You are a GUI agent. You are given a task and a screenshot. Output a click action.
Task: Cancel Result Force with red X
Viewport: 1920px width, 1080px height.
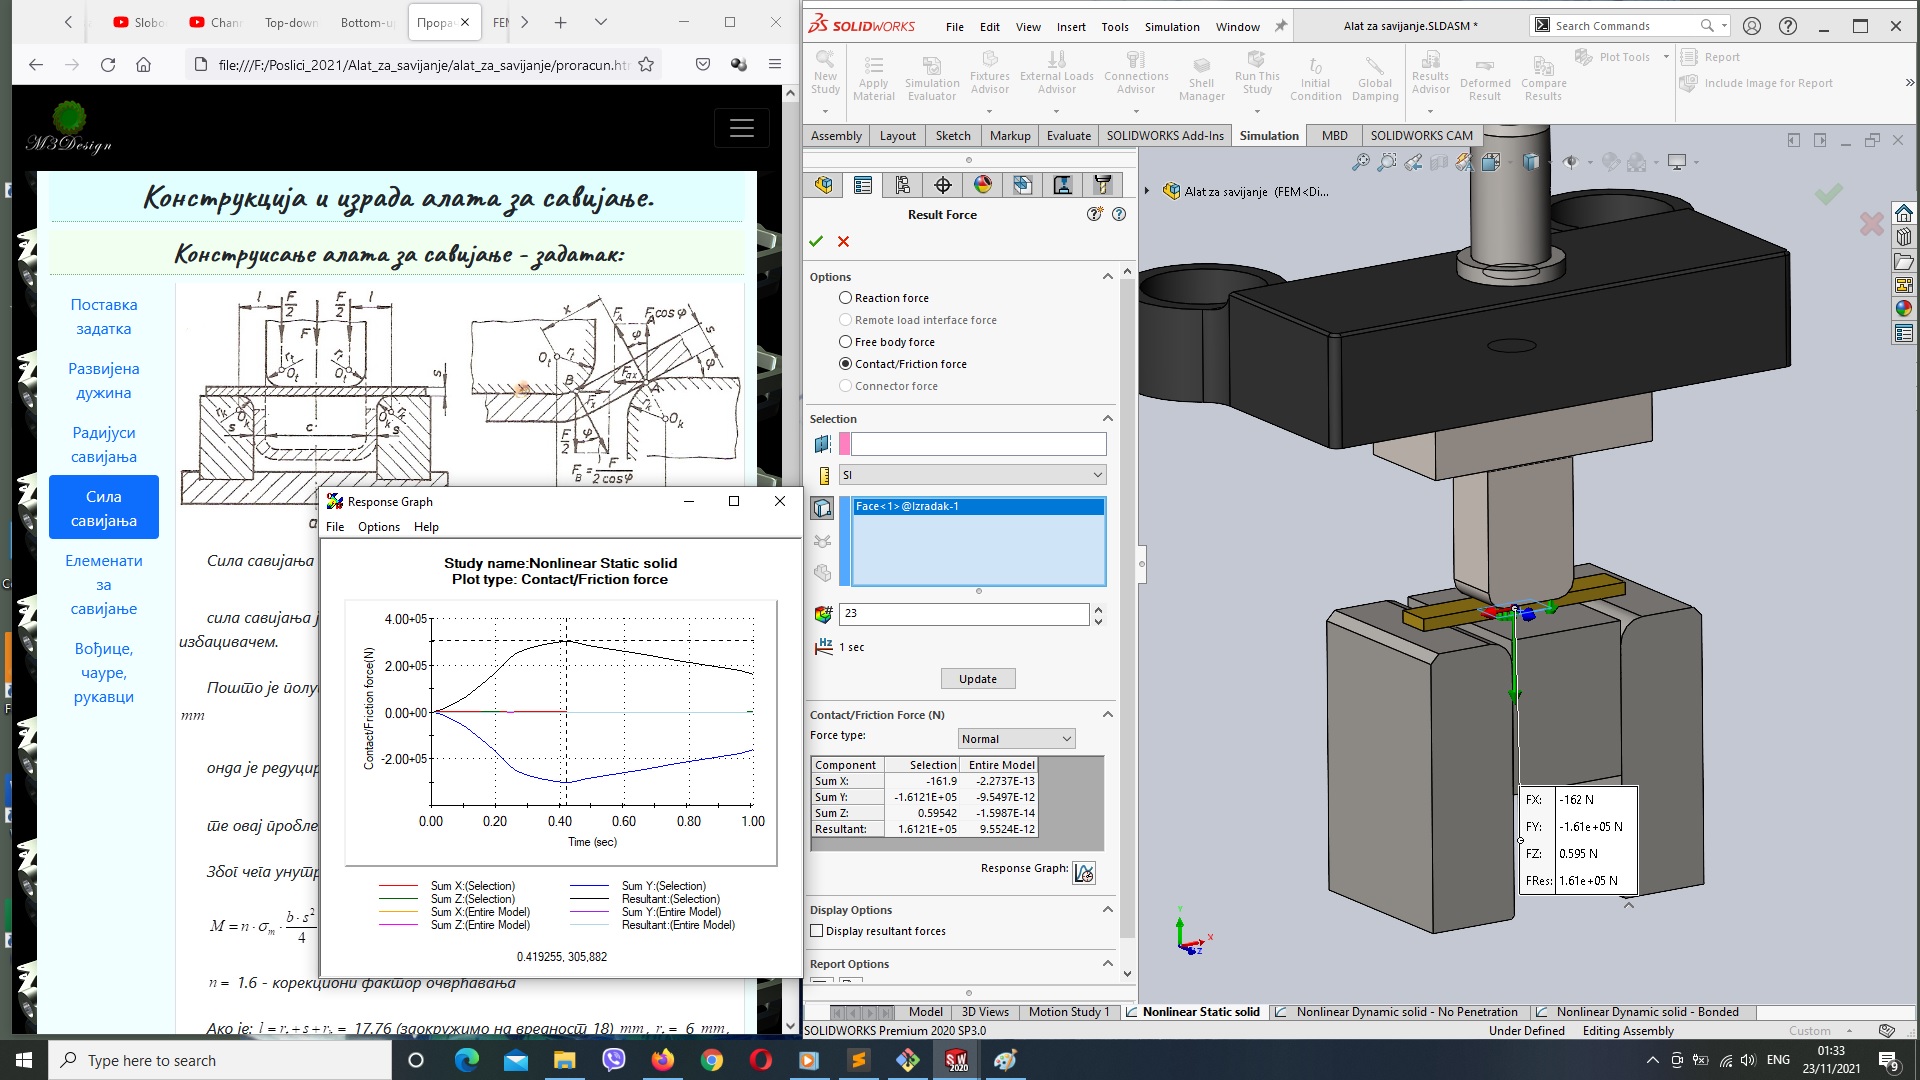[844, 241]
